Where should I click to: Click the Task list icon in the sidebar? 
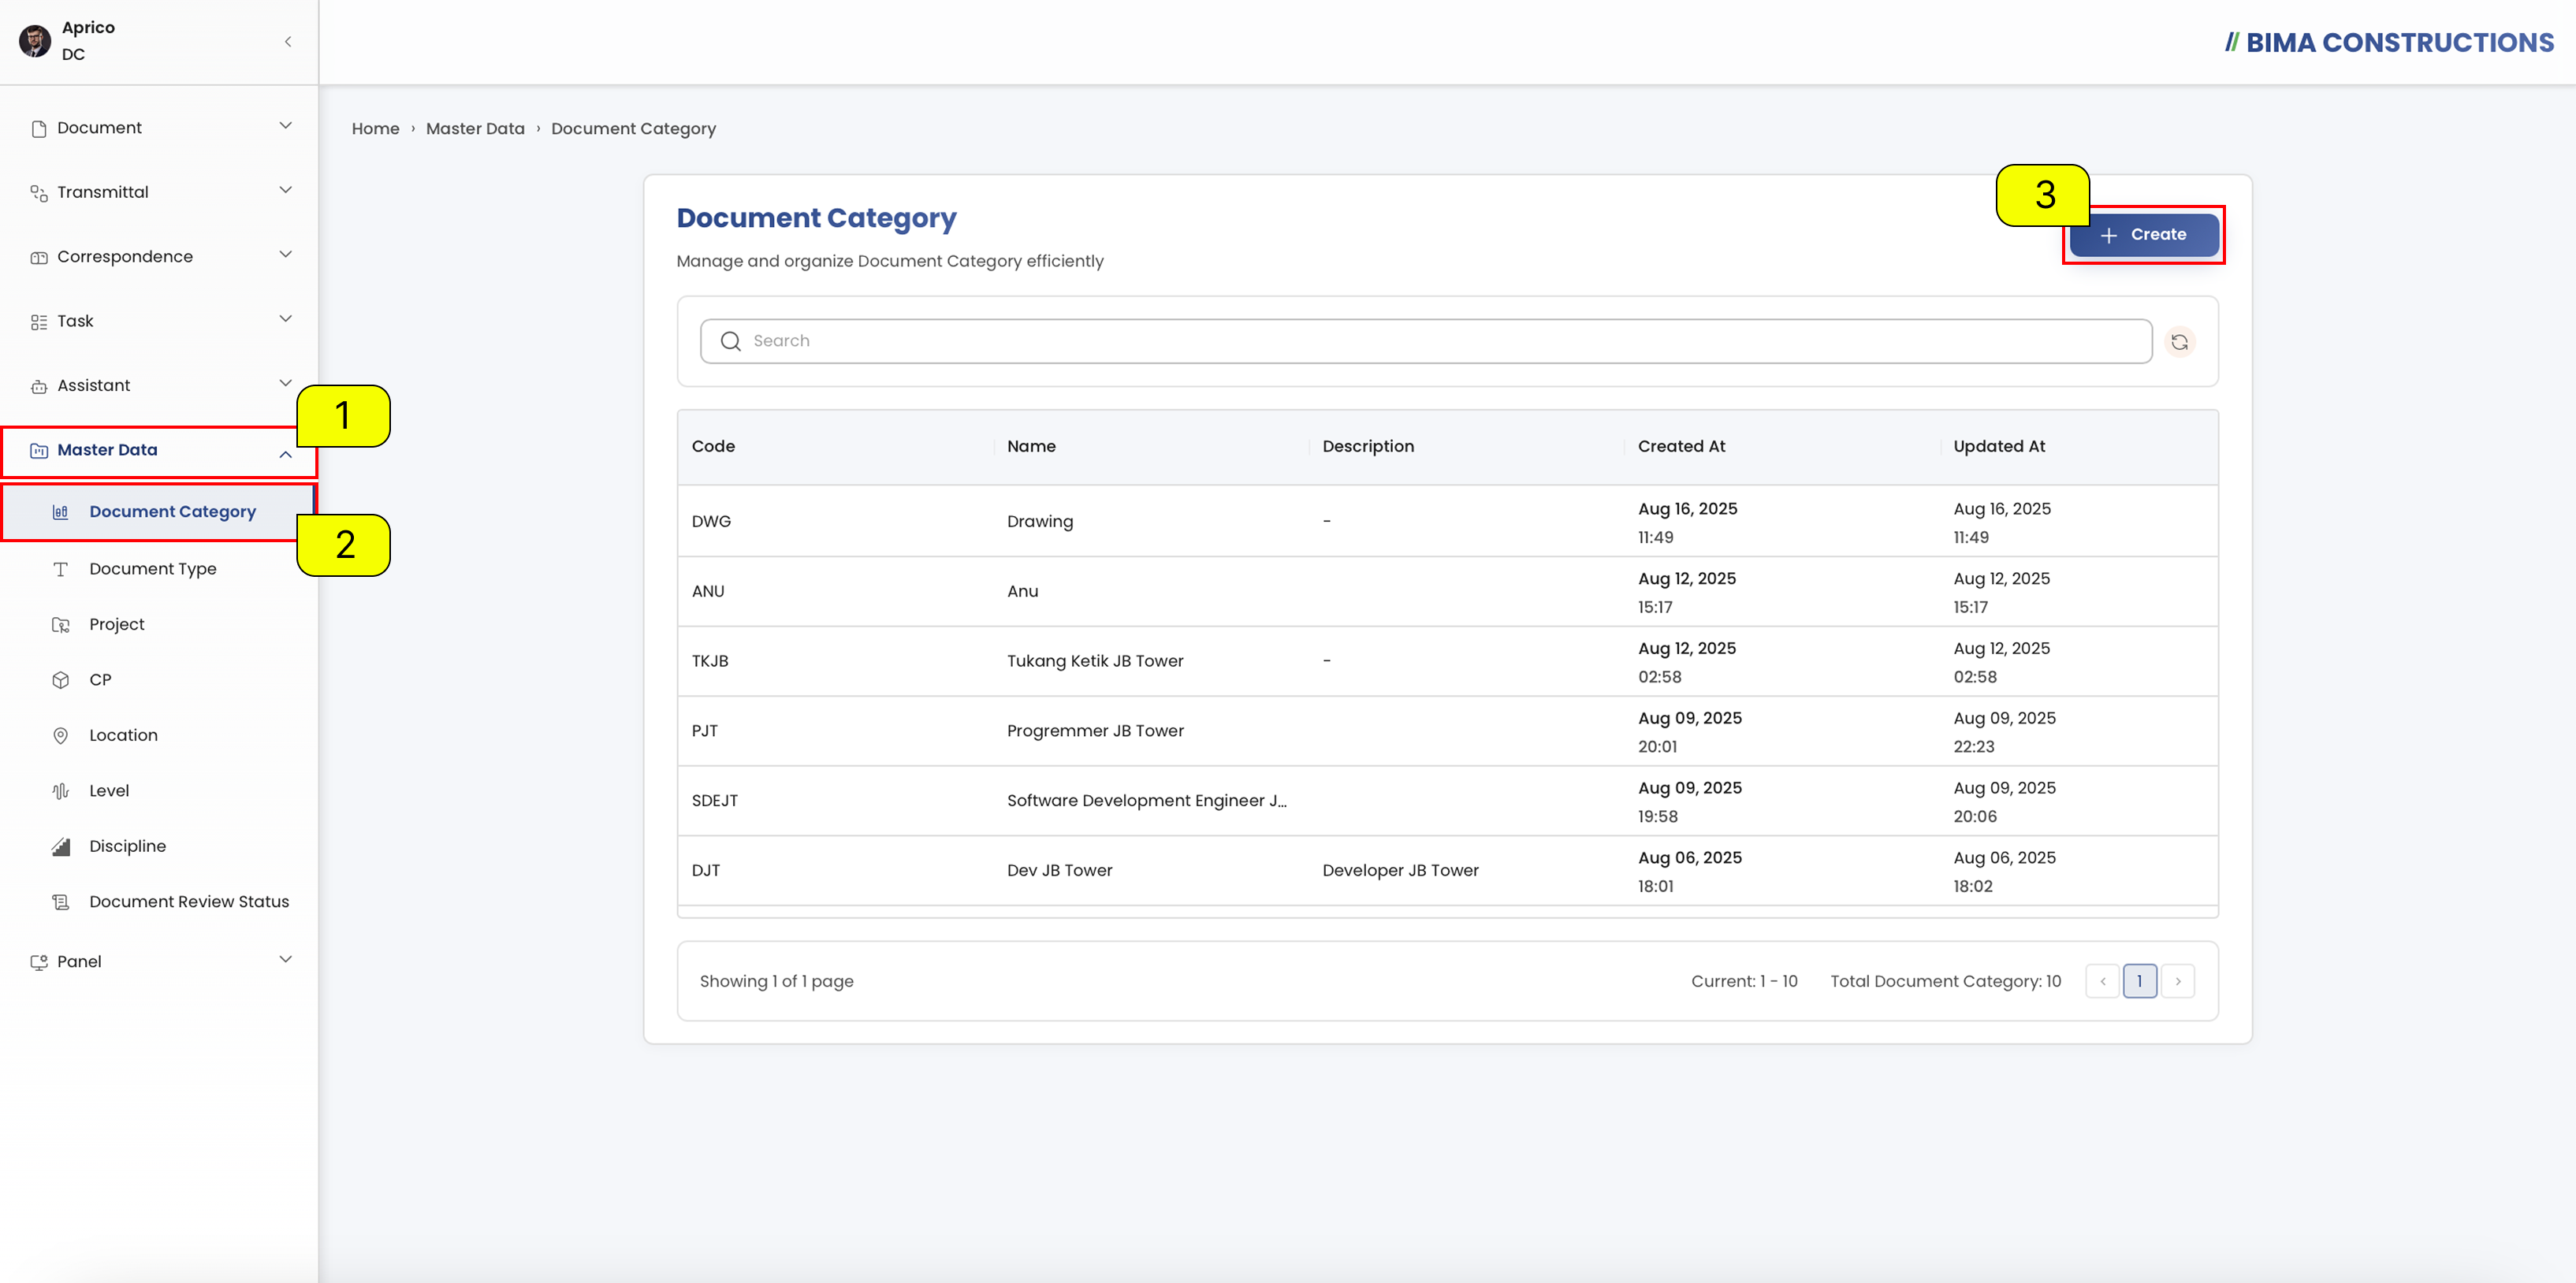coord(39,322)
